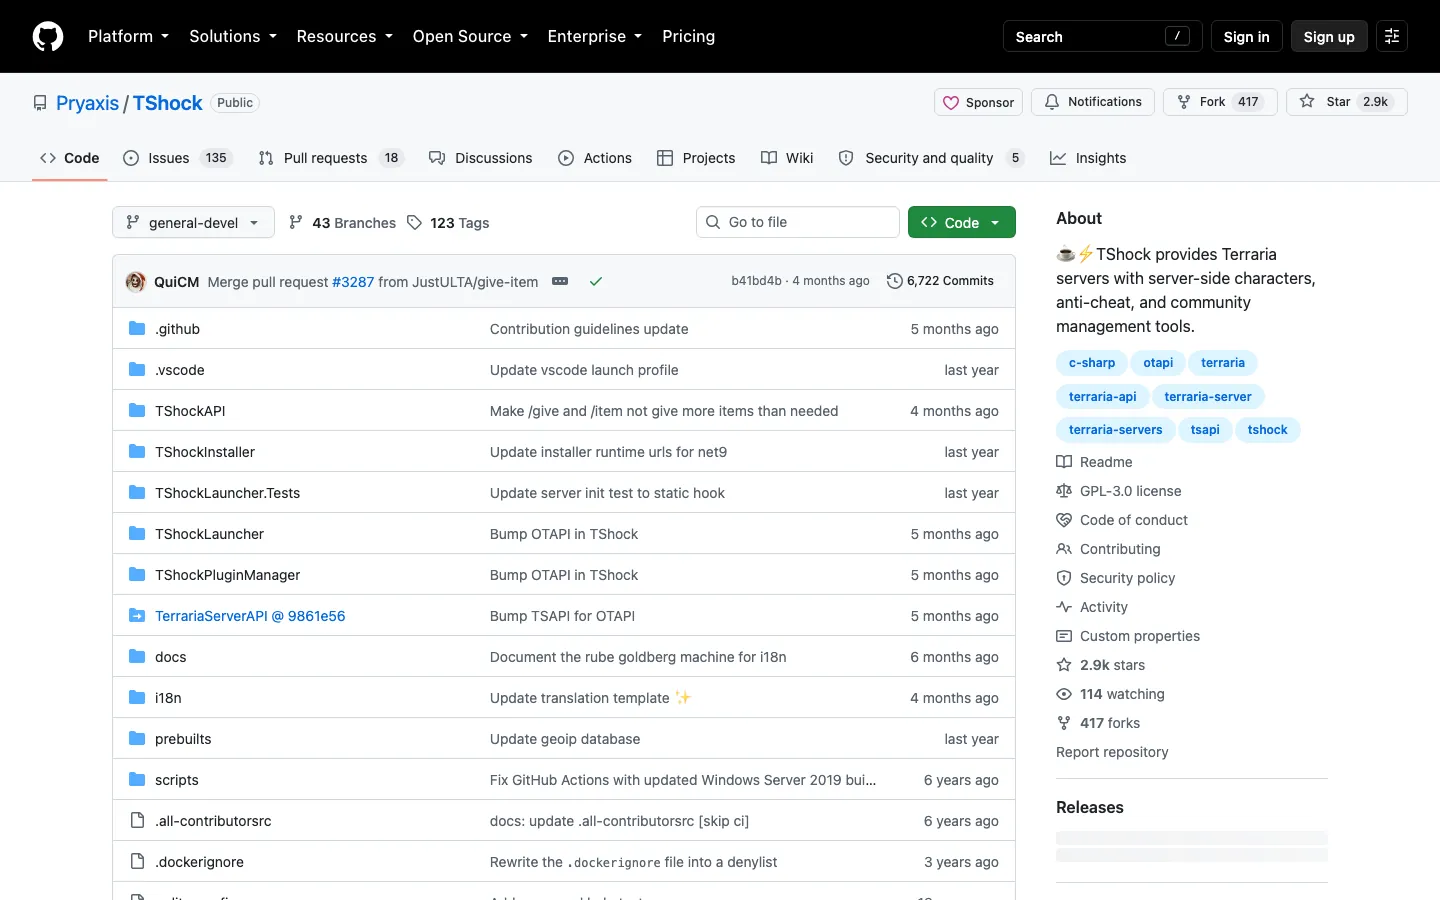
Task: Open pull request #3287 link
Action: tap(353, 282)
